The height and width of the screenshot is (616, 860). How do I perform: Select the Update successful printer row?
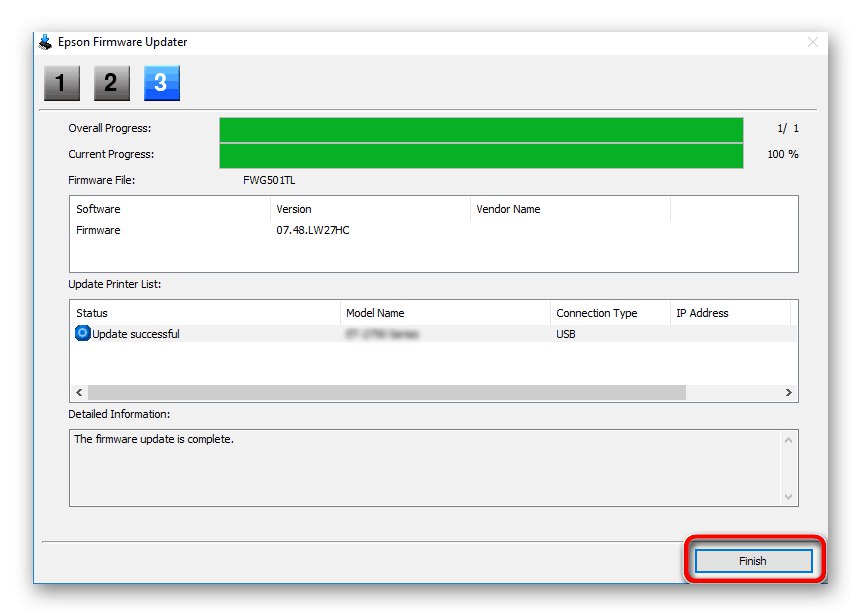(433, 334)
